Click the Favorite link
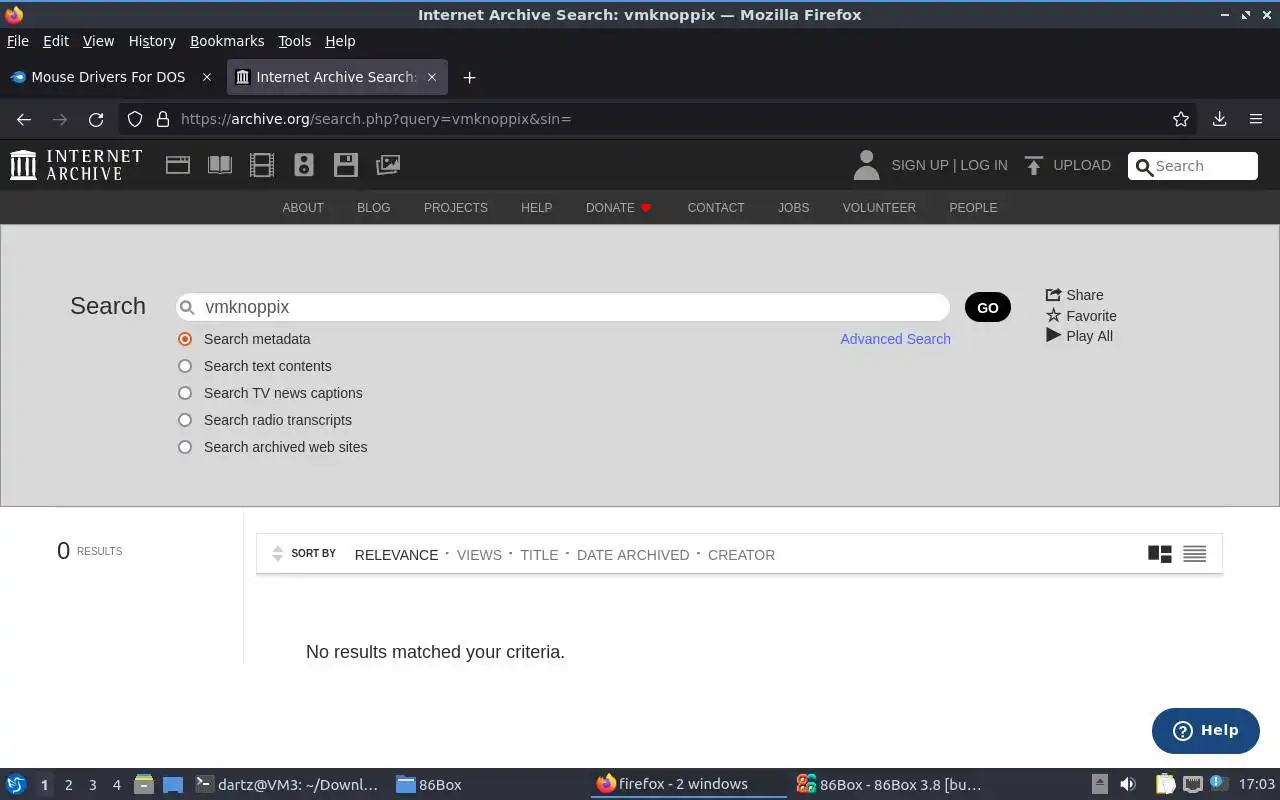The image size is (1280, 800). [x=1081, y=316]
